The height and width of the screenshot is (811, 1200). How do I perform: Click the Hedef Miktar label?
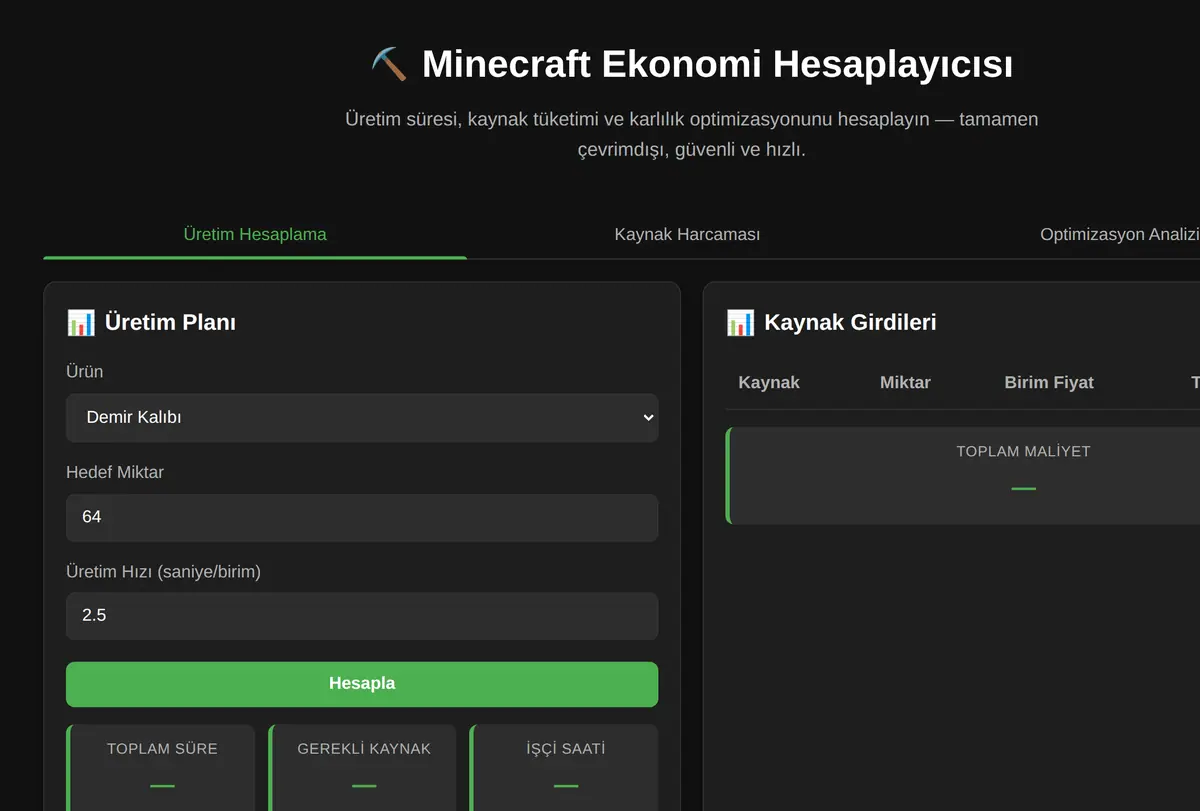point(115,472)
